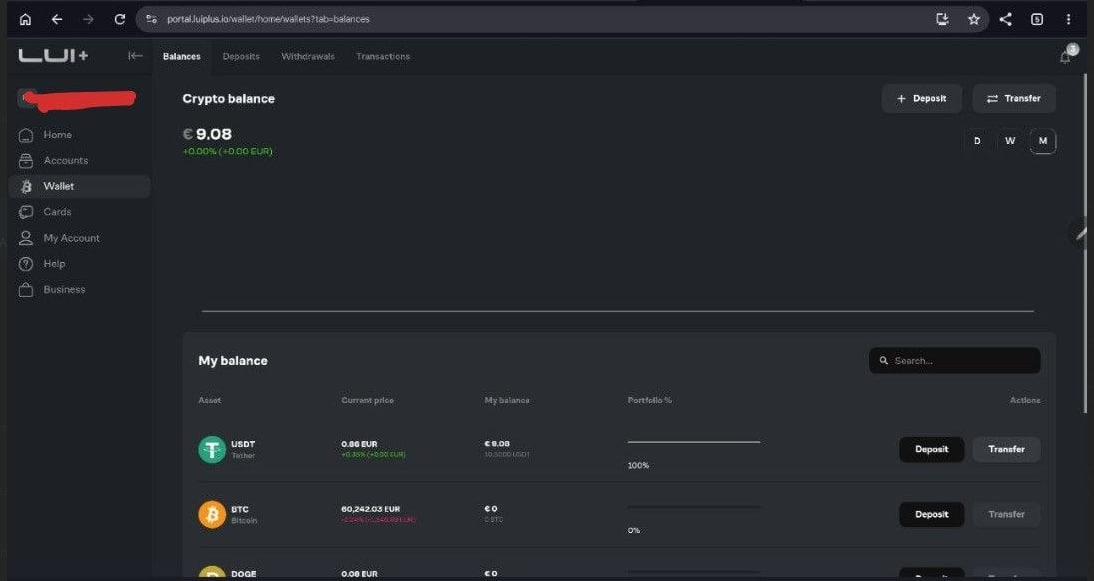
Task: Click the USDT Tether coin icon
Action: (x=212, y=449)
